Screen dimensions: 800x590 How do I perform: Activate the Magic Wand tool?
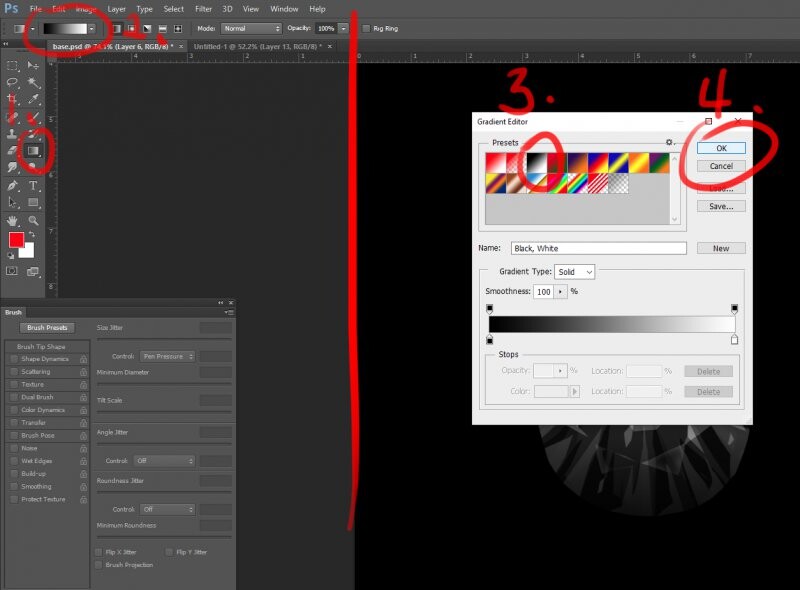pyautogui.click(x=33, y=82)
